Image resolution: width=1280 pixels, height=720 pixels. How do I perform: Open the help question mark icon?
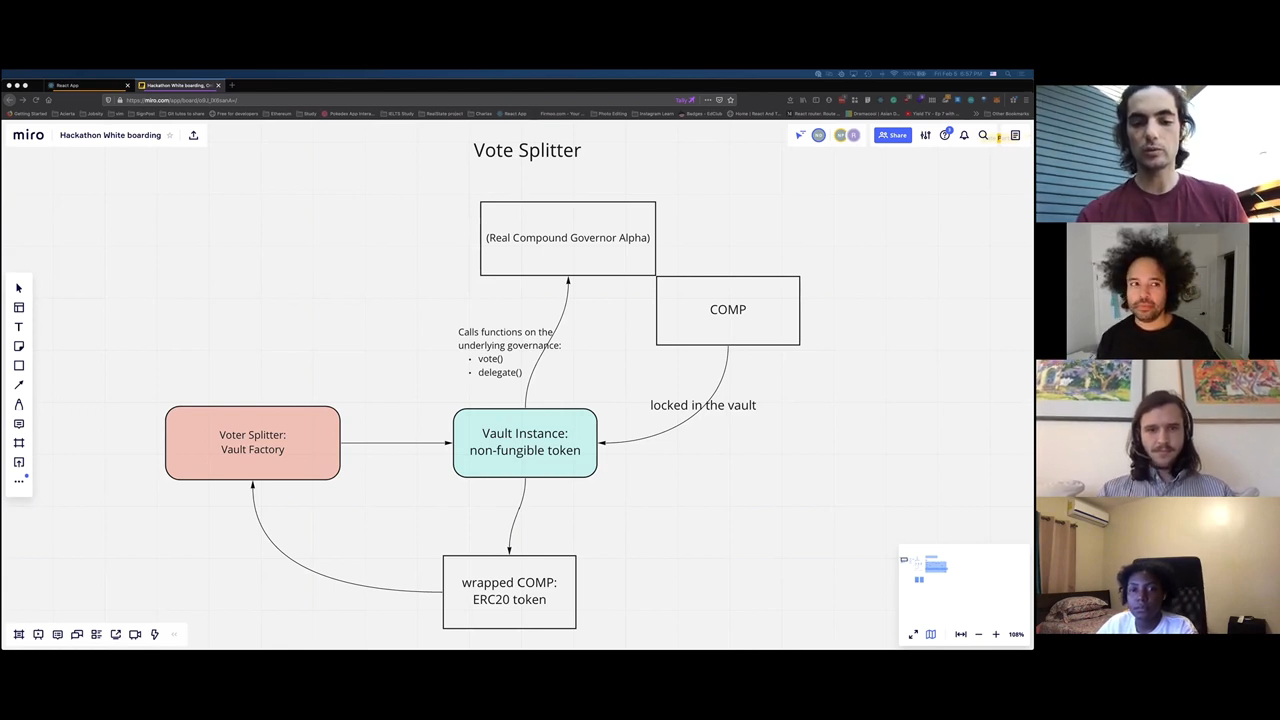[945, 135]
